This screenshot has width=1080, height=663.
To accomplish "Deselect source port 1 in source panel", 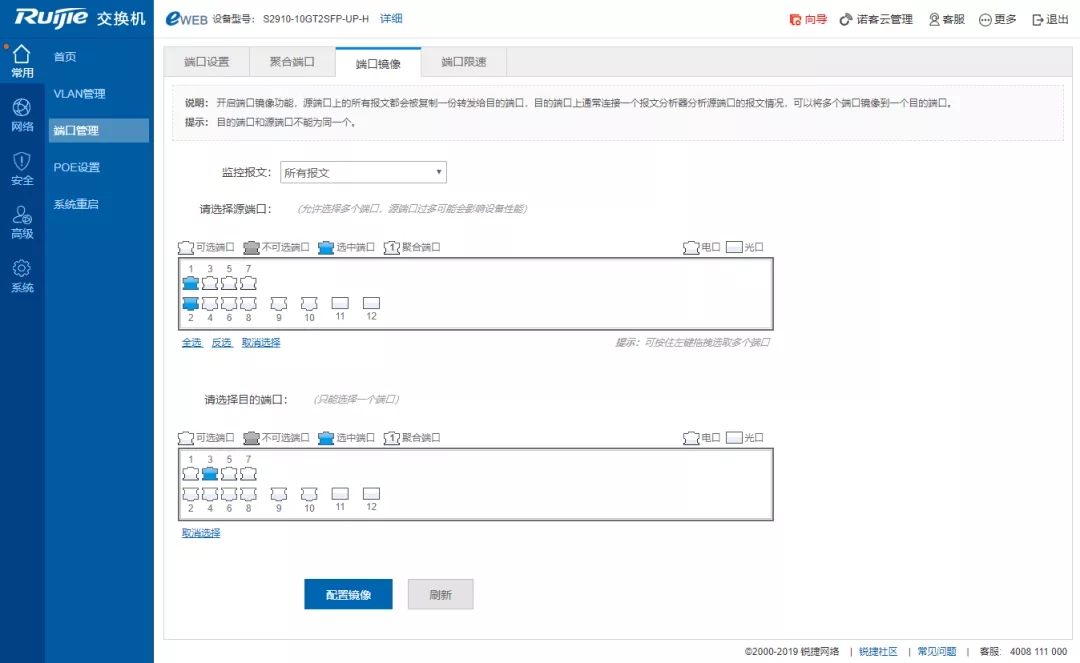I will pyautogui.click(x=190, y=283).
